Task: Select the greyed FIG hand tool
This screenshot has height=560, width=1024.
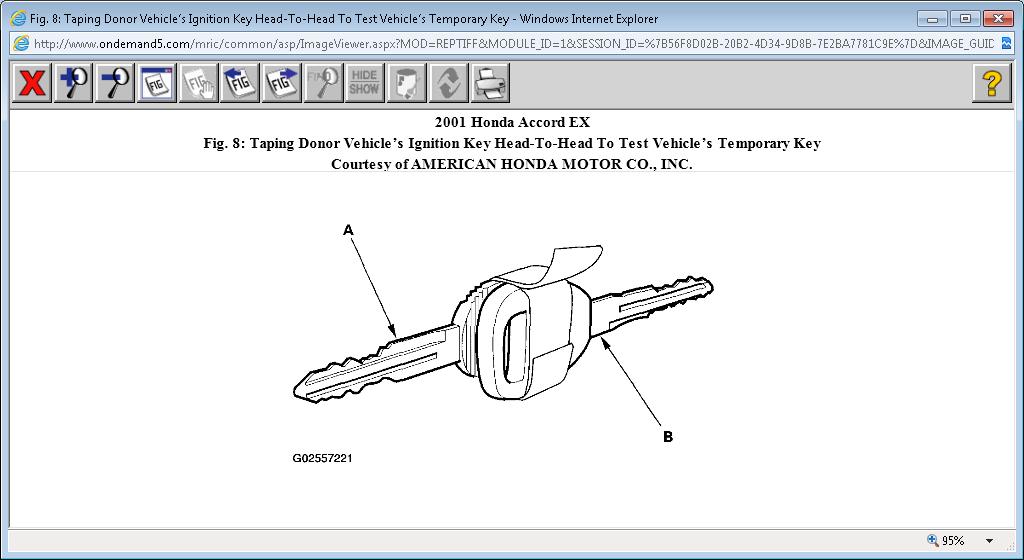Action: 199,83
